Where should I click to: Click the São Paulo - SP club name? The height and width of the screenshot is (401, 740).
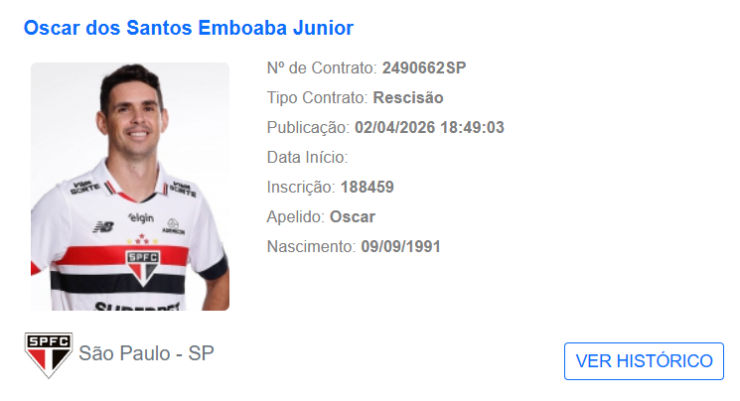(x=146, y=353)
